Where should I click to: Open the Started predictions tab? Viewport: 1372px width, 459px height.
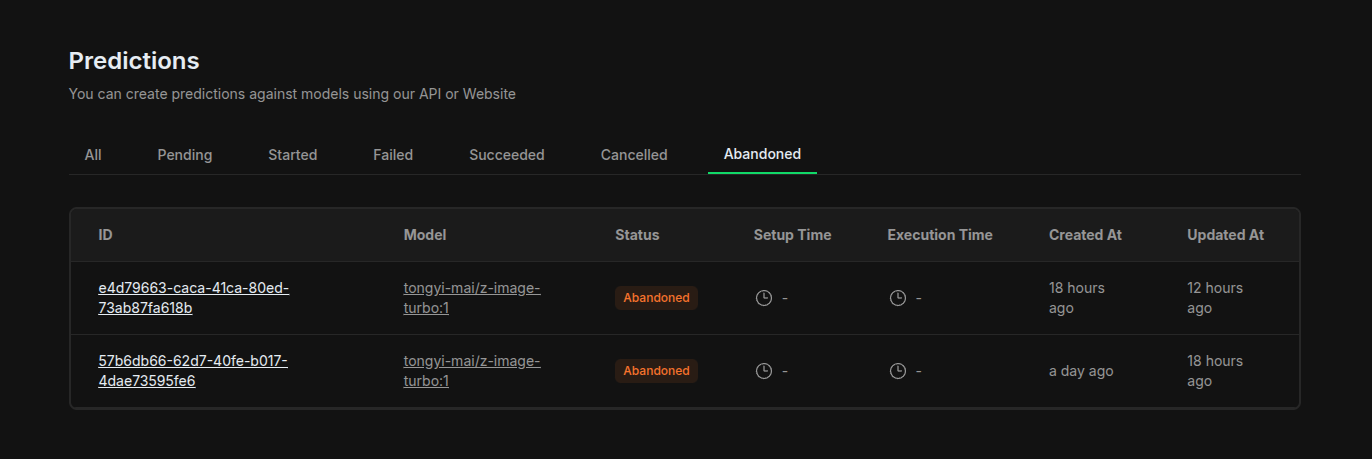[x=293, y=155]
